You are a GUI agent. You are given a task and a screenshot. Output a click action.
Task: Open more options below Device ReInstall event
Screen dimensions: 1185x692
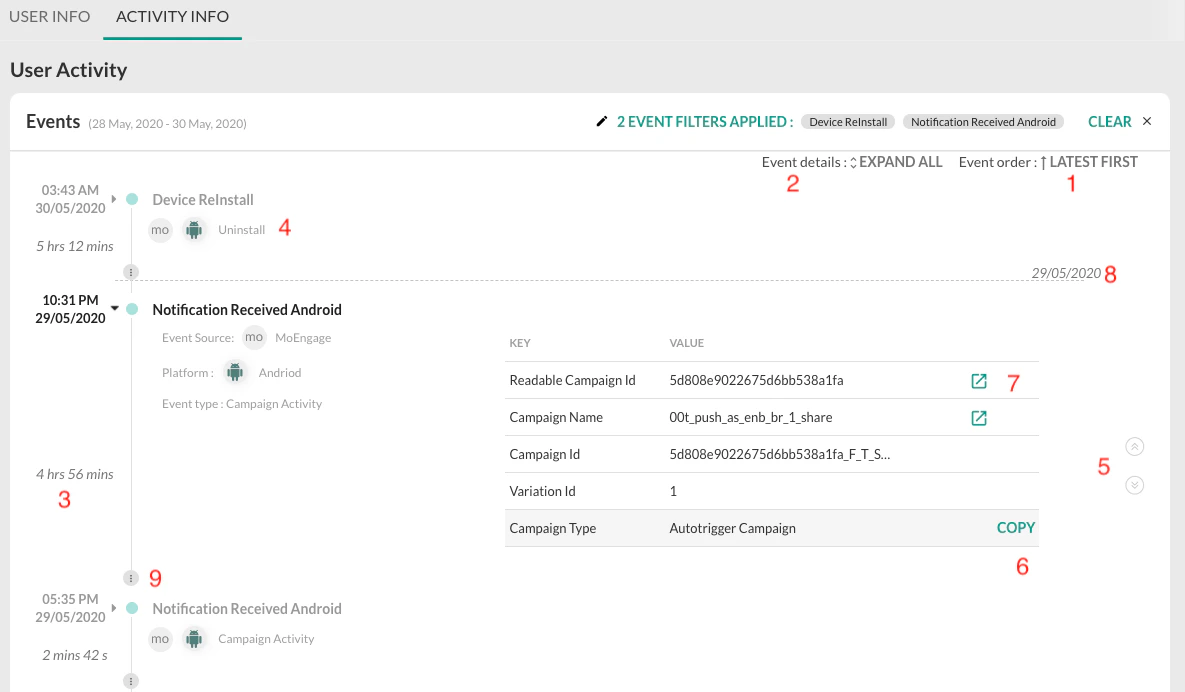[x=131, y=272]
